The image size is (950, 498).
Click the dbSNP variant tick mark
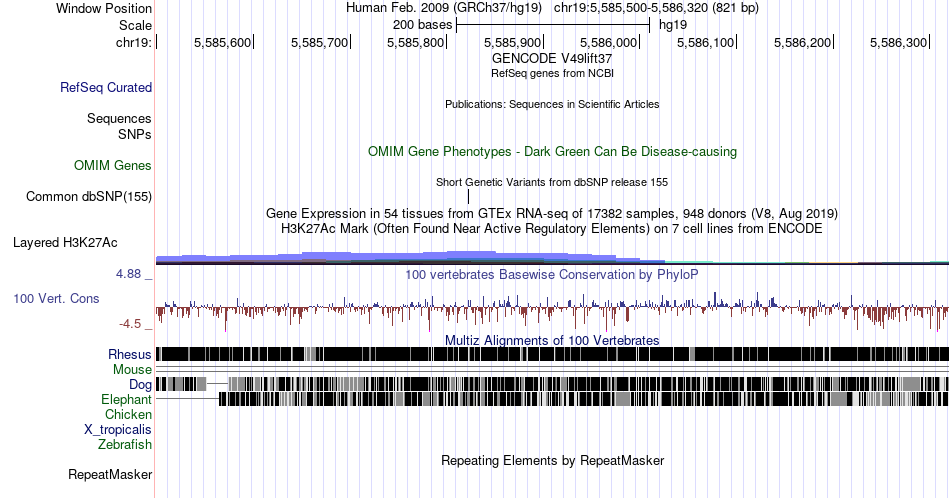click(468, 196)
